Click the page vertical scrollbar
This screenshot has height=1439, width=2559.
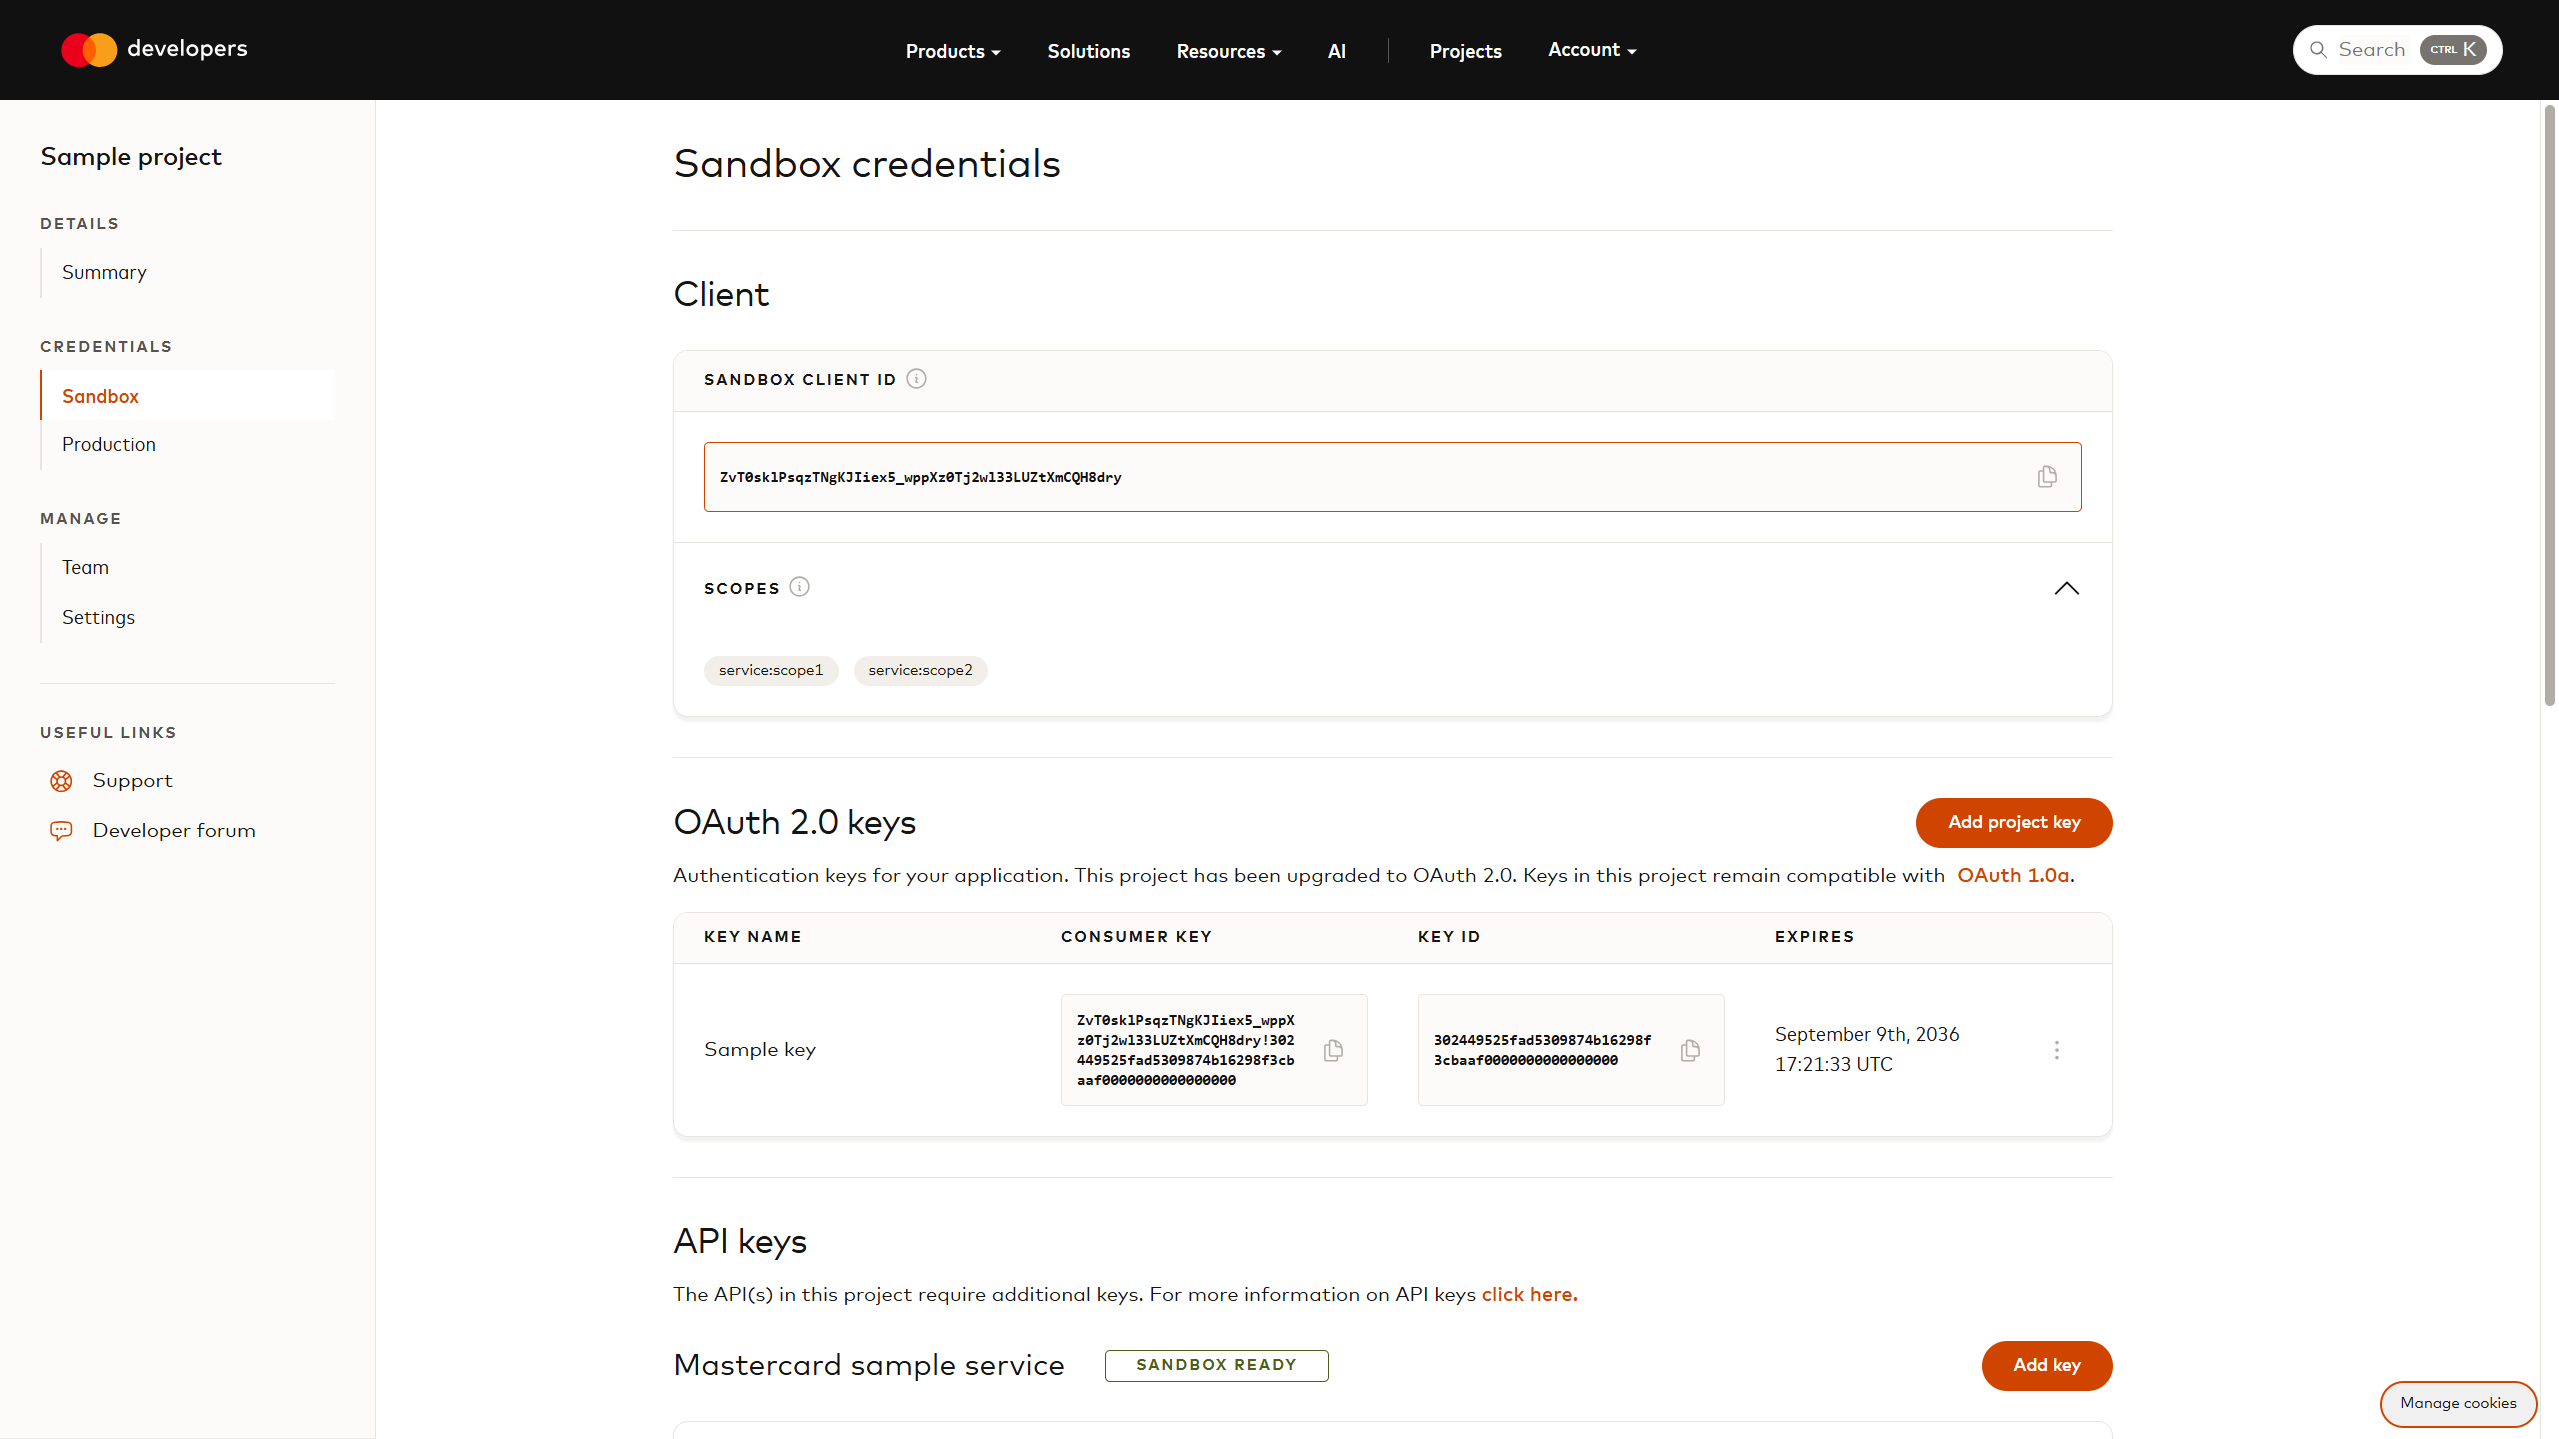(2549, 400)
